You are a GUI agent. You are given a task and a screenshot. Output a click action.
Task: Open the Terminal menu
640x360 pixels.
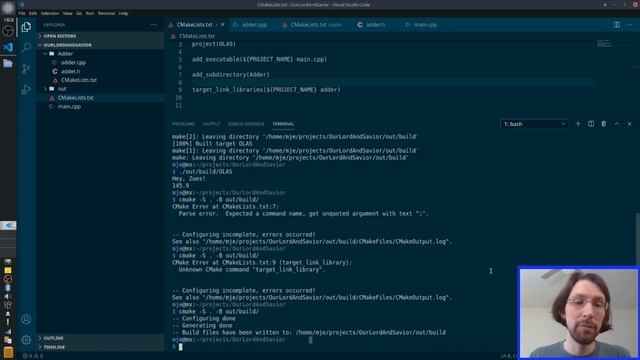[106, 13]
